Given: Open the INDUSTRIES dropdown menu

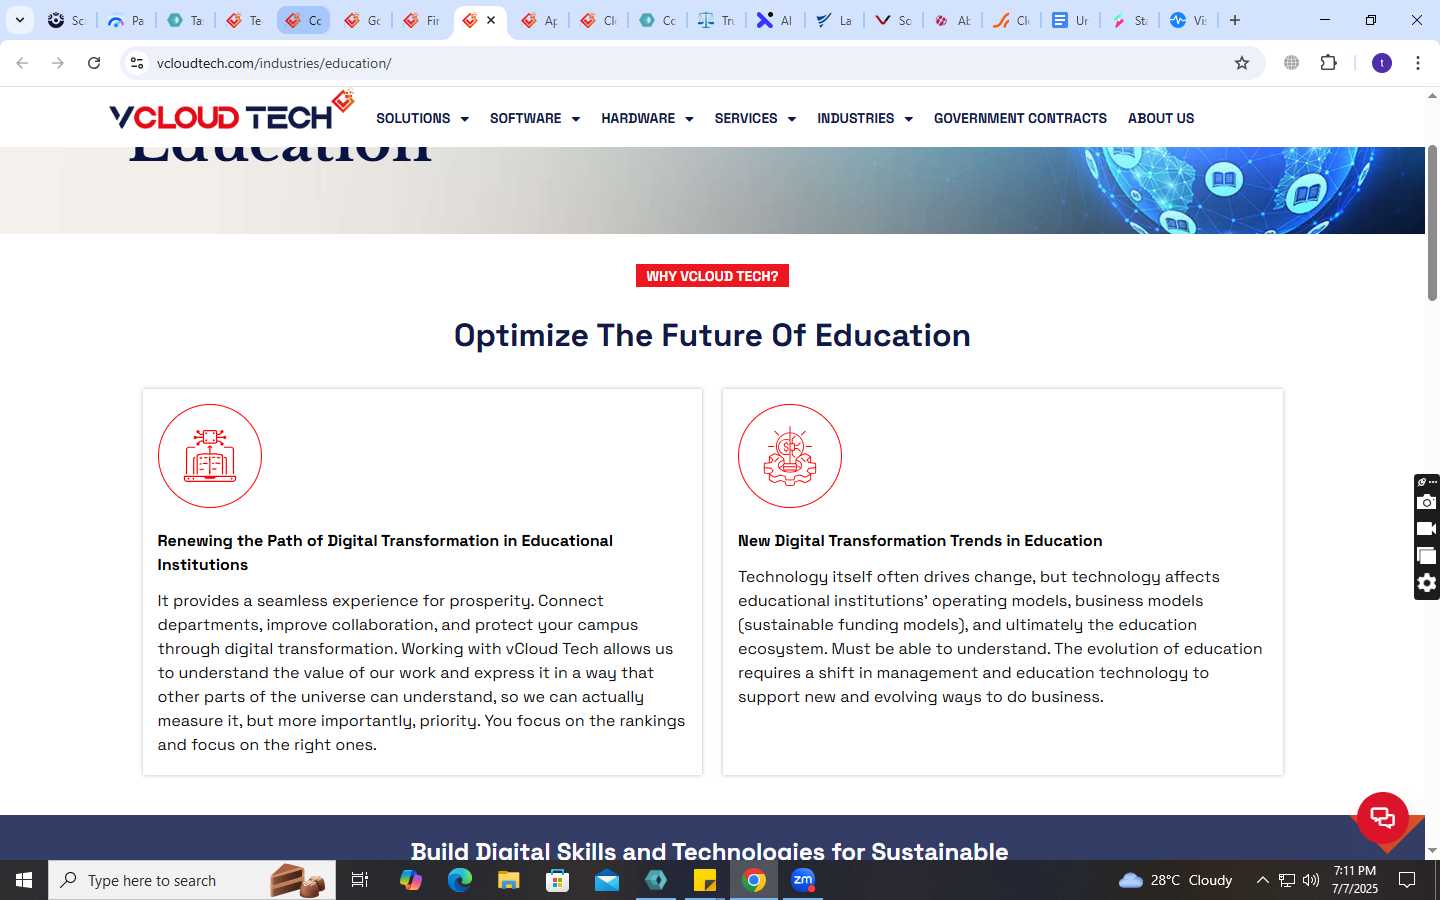Looking at the screenshot, I should click(865, 118).
